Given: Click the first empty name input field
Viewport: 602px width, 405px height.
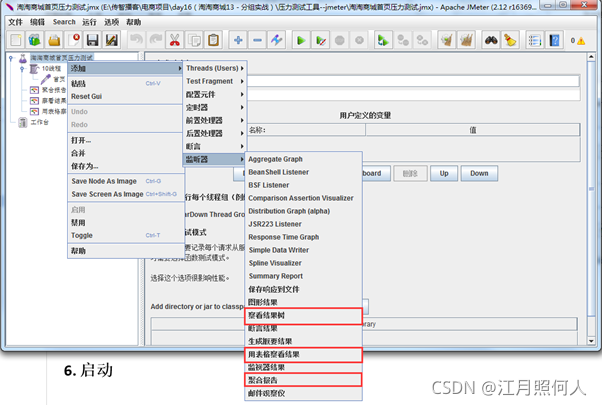Looking at the screenshot, I should click(x=413, y=81).
